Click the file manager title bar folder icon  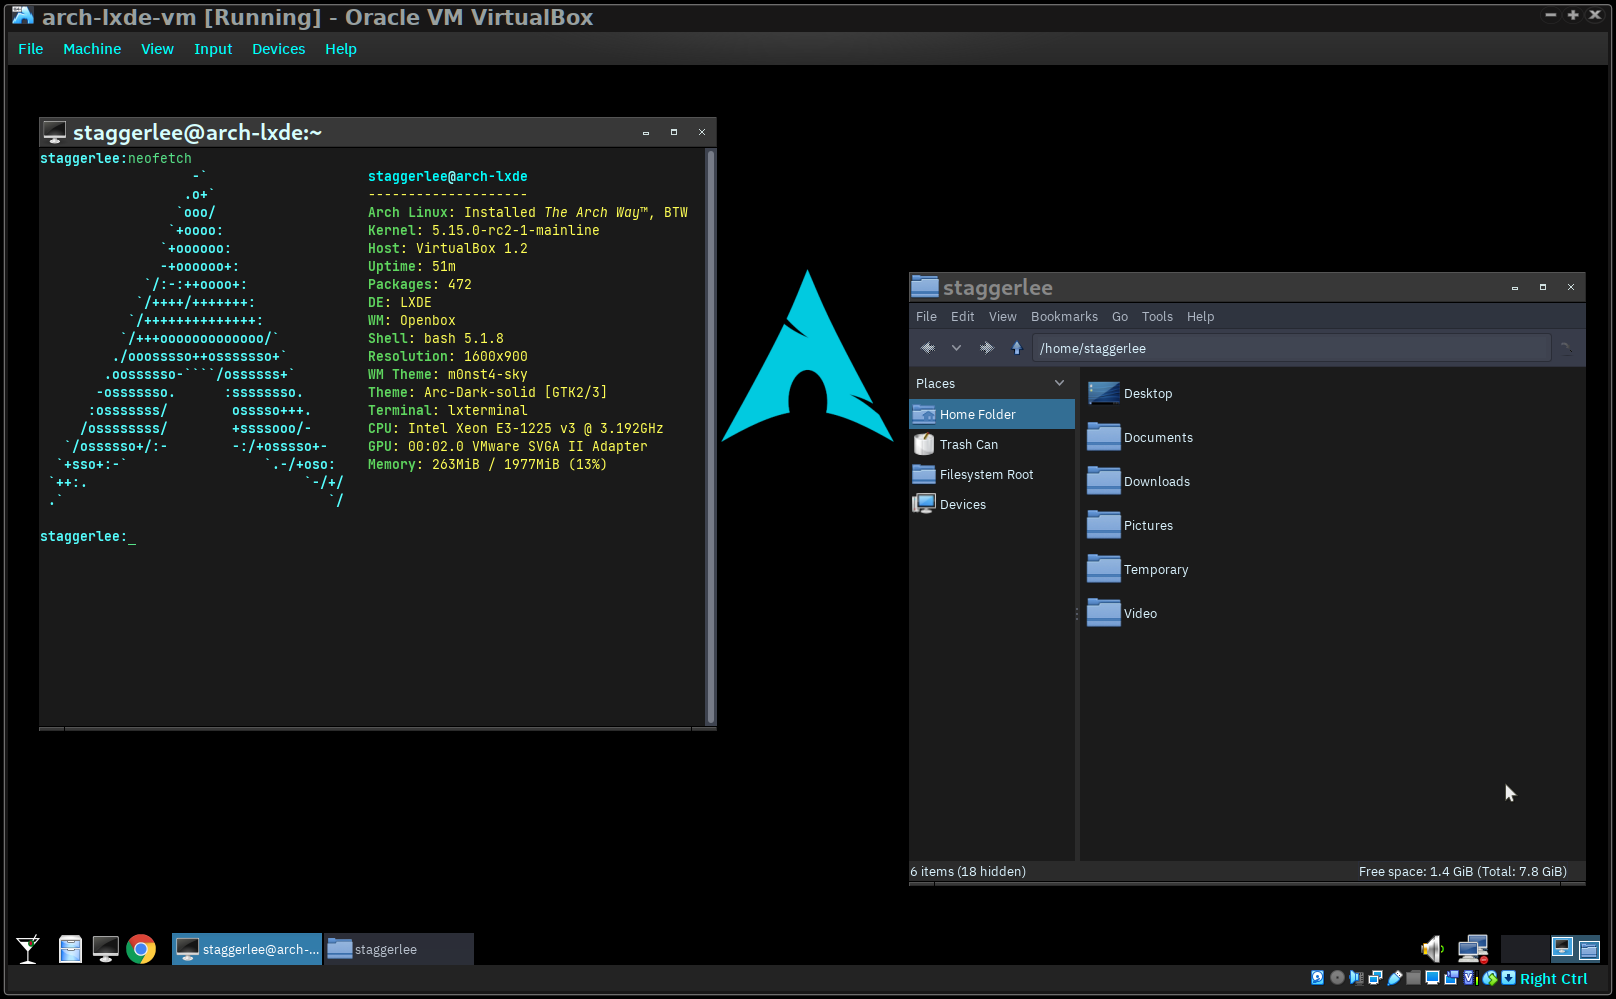click(925, 287)
